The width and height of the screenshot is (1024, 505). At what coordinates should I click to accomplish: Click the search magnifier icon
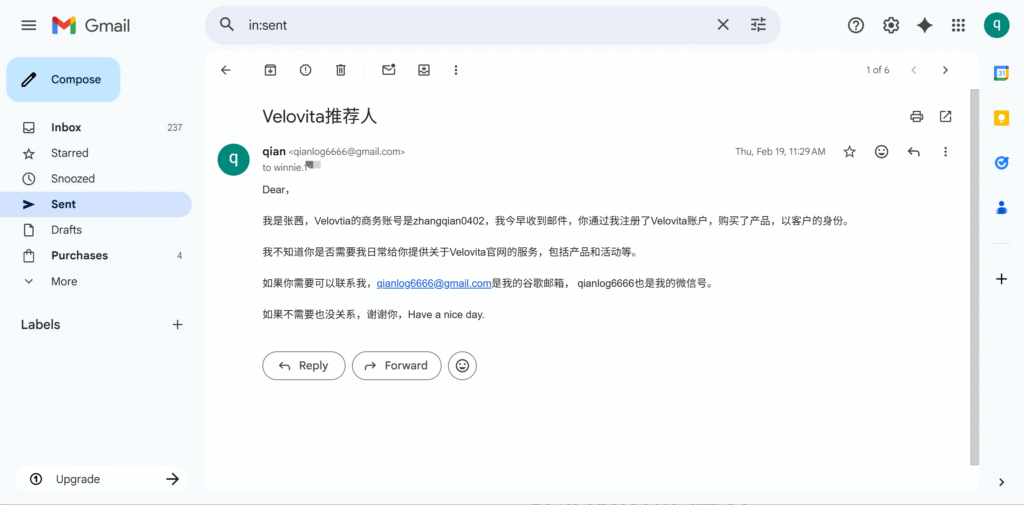pos(226,25)
